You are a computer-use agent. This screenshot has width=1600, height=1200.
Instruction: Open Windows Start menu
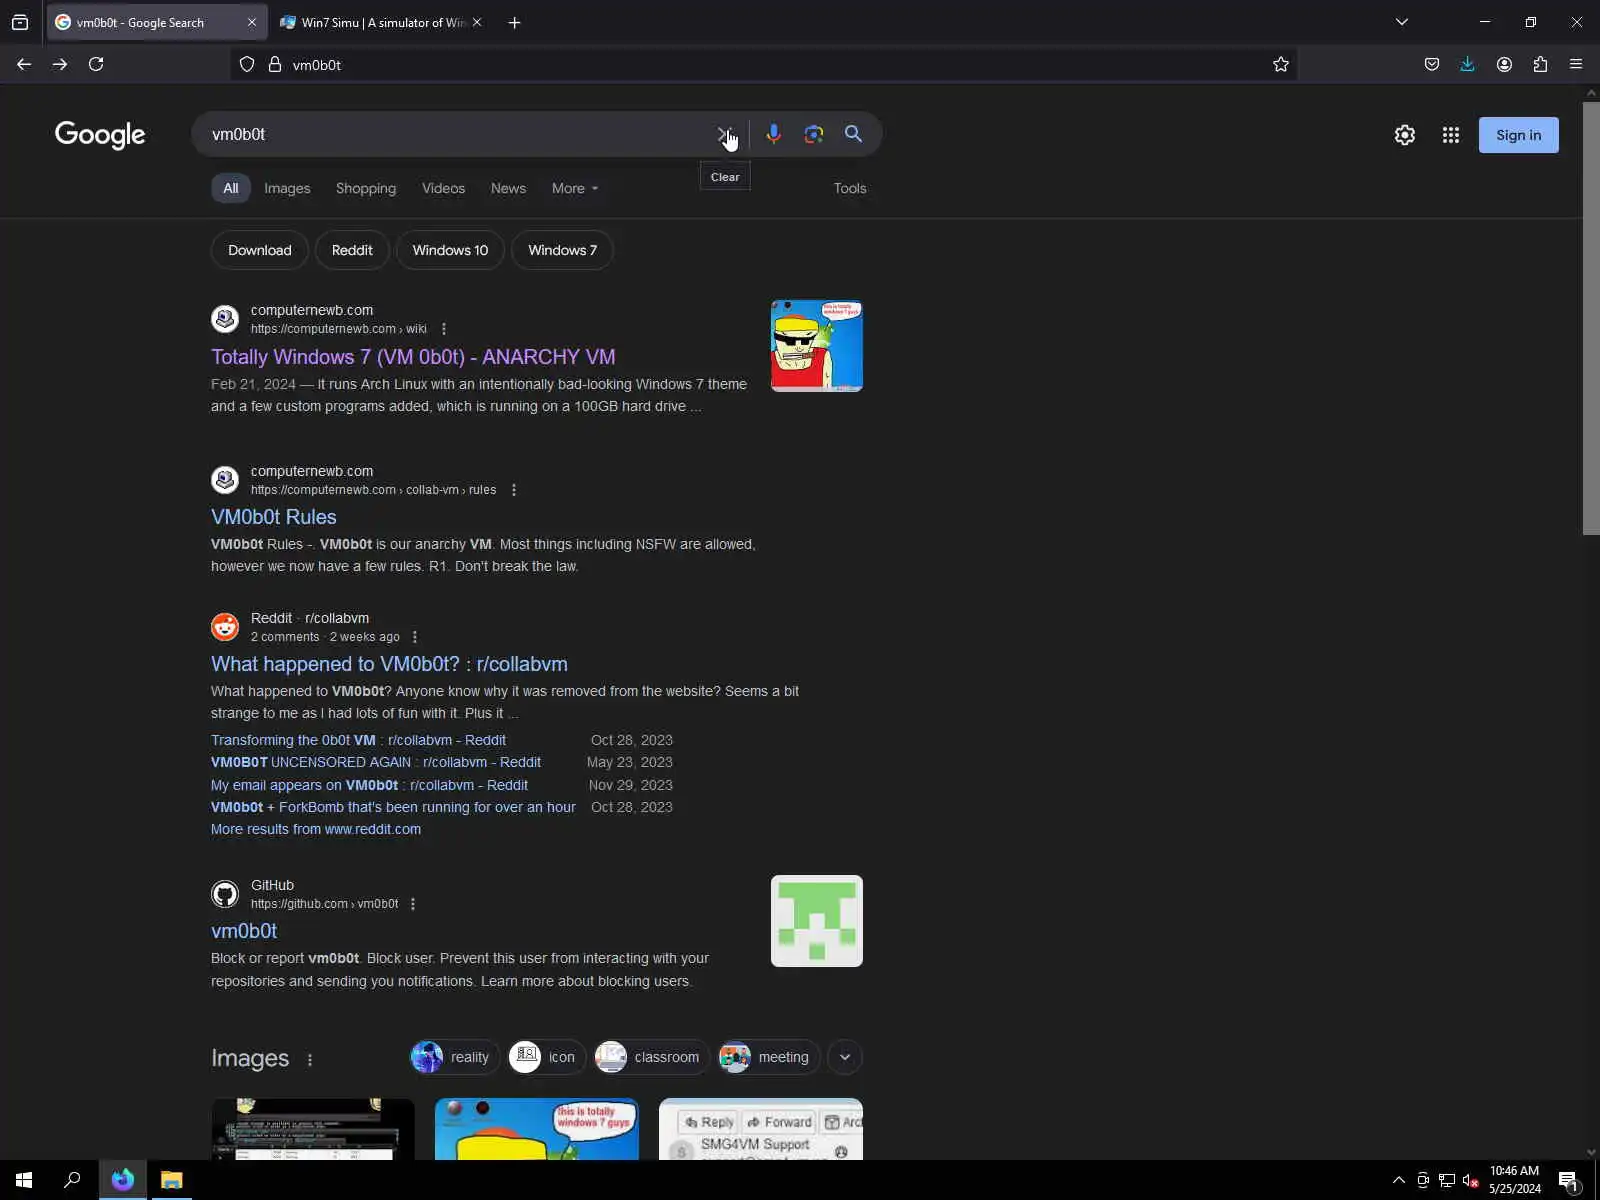click(x=24, y=1180)
